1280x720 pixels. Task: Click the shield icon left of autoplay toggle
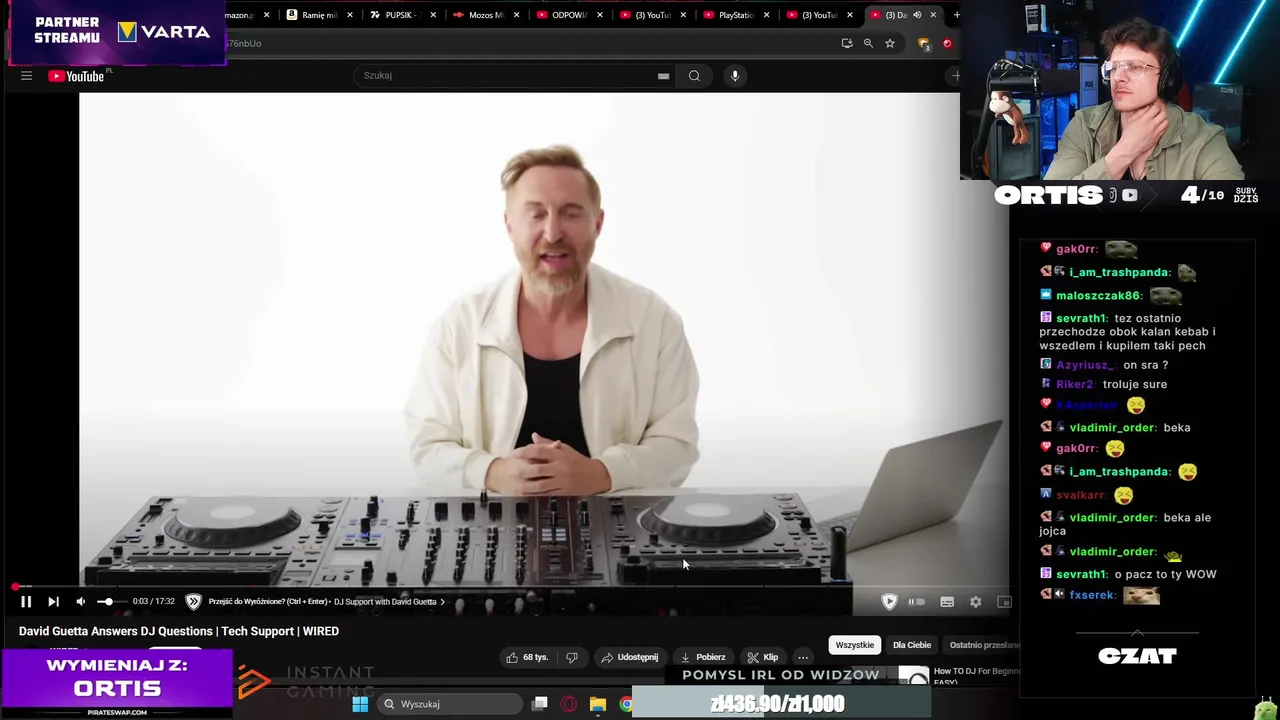click(889, 601)
